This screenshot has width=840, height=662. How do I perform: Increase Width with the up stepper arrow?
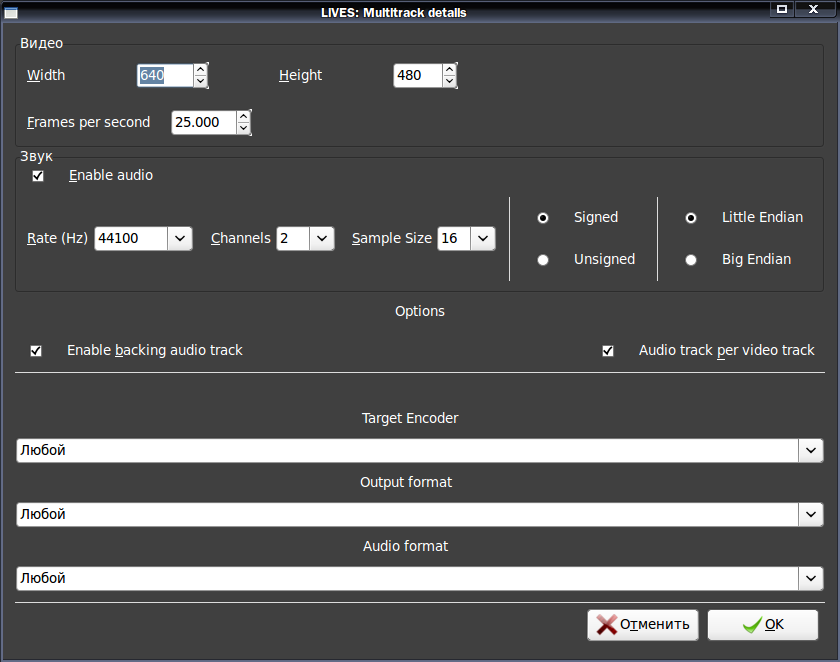(x=200, y=70)
